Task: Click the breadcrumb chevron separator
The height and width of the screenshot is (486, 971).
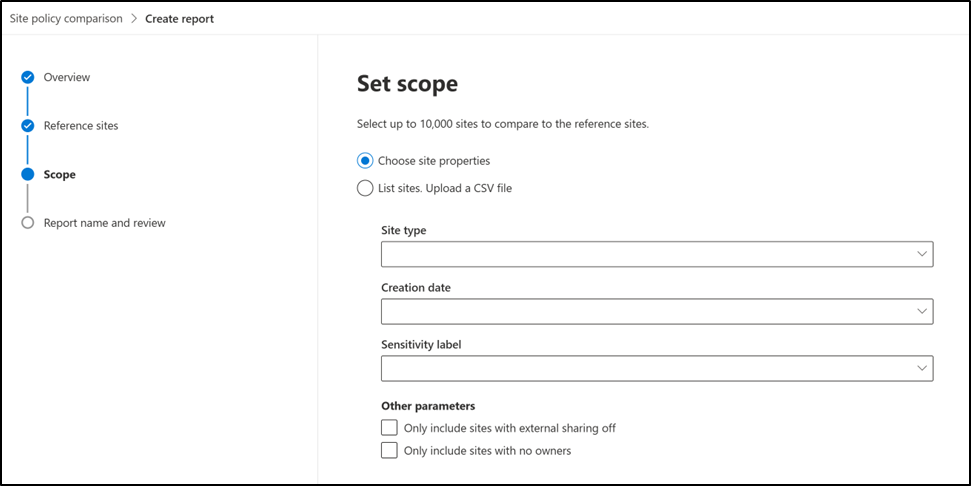Action: coord(134,18)
